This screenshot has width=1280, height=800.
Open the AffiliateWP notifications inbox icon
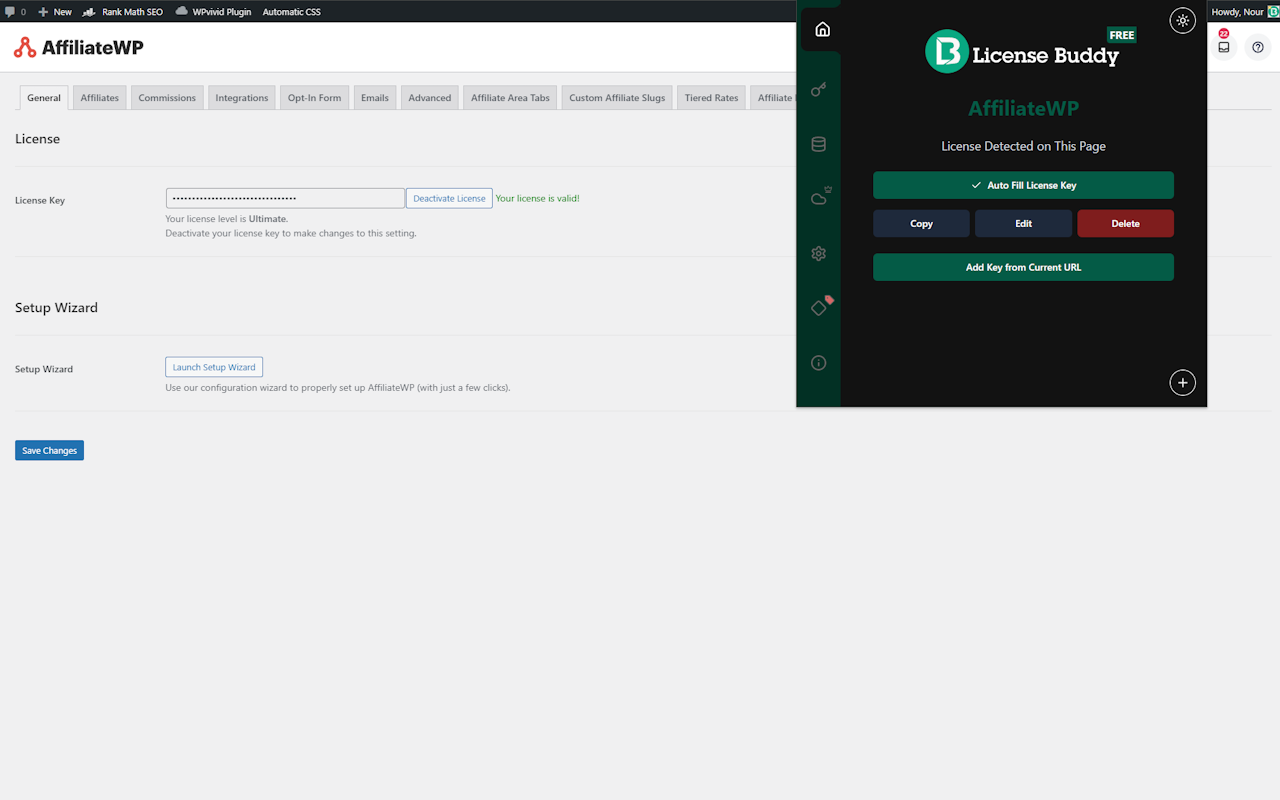[x=1223, y=46]
